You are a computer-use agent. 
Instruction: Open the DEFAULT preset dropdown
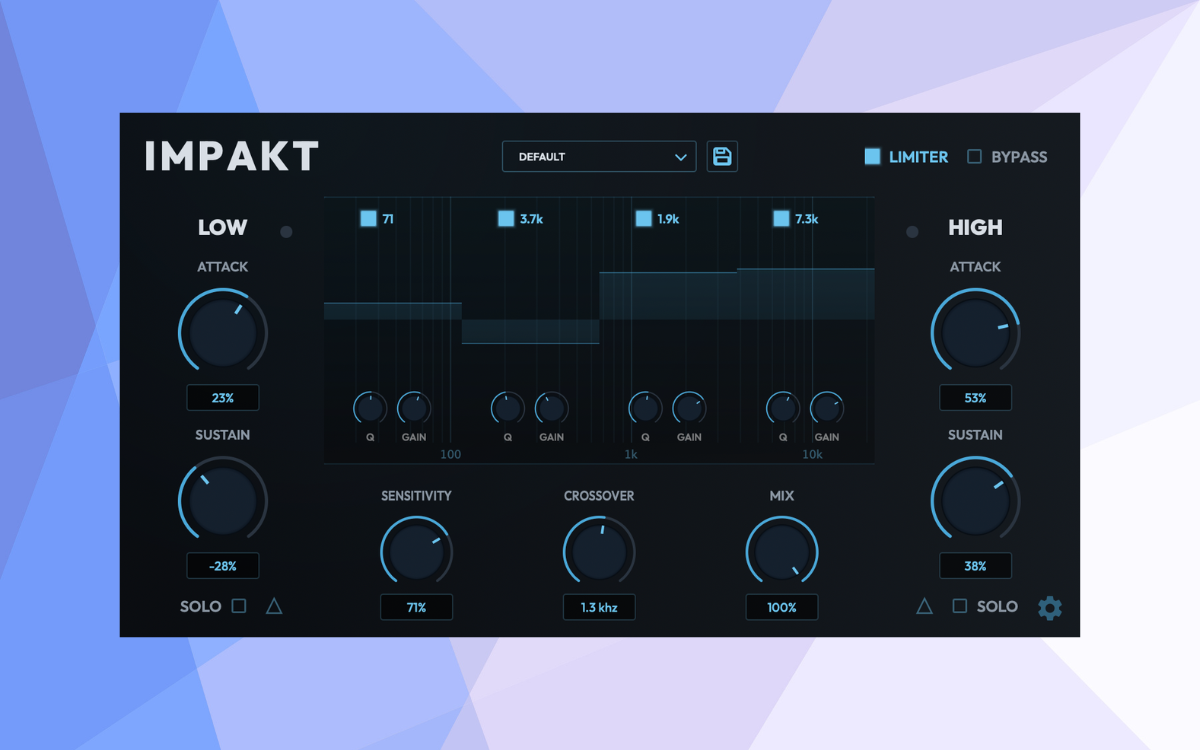pos(599,157)
